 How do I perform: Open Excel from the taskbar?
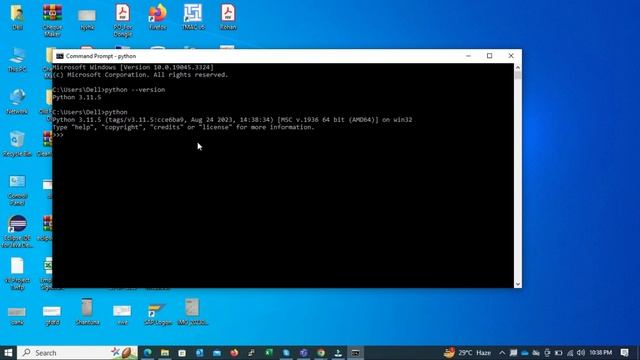coord(269,353)
